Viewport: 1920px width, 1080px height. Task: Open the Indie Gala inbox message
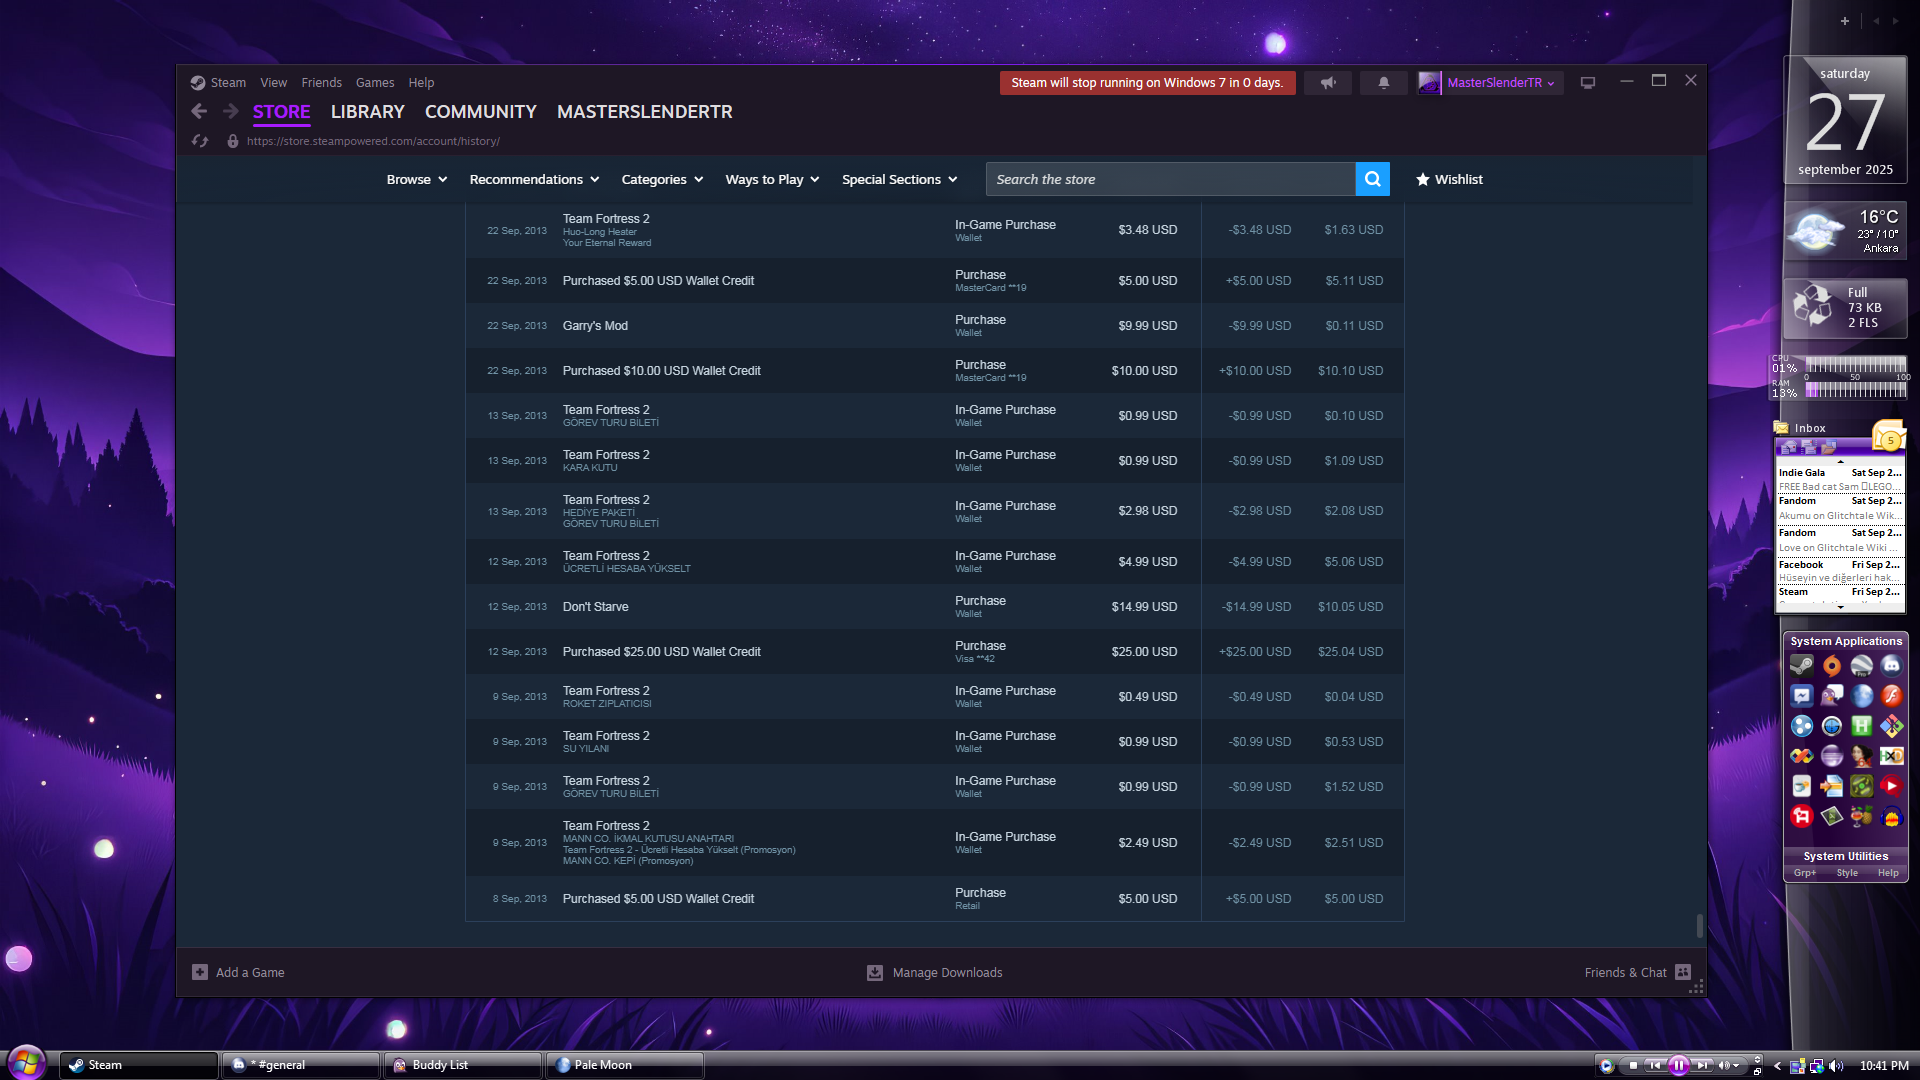[1840, 480]
